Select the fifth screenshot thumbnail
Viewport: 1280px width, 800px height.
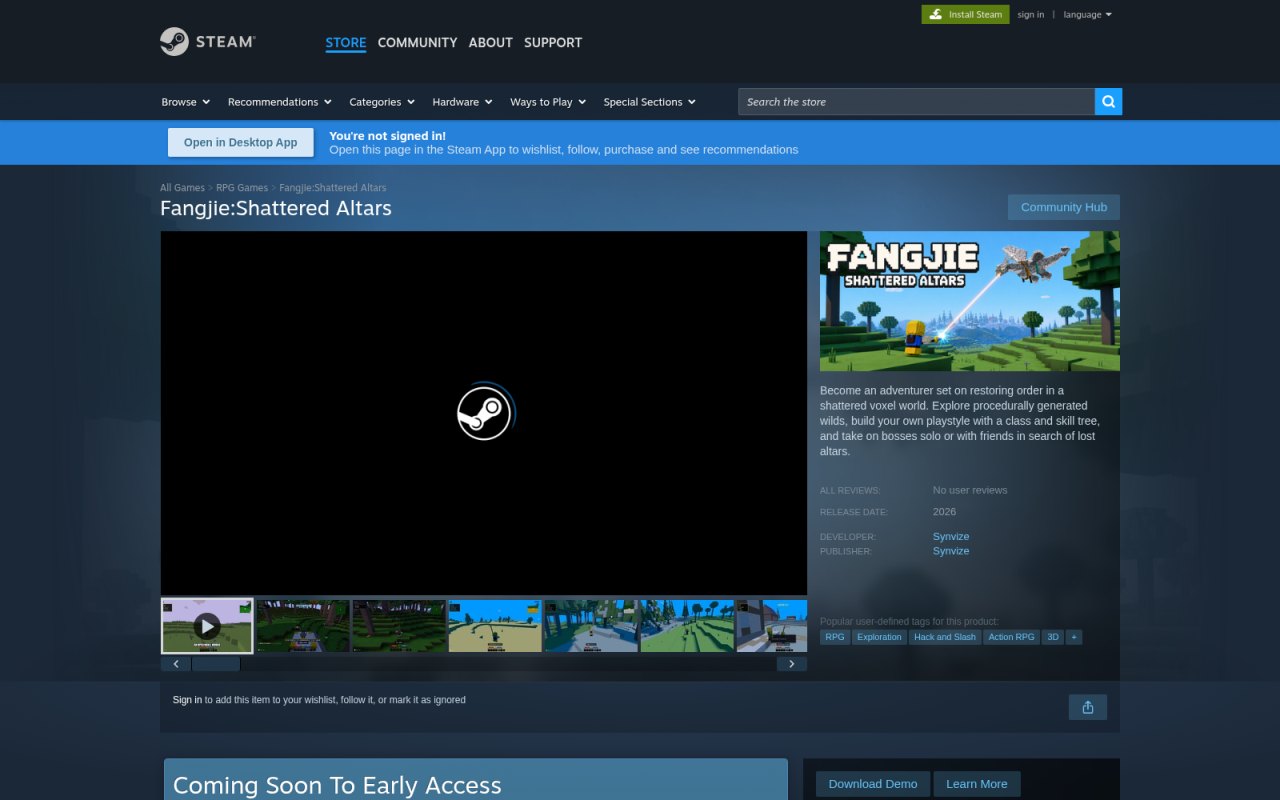tap(591, 626)
